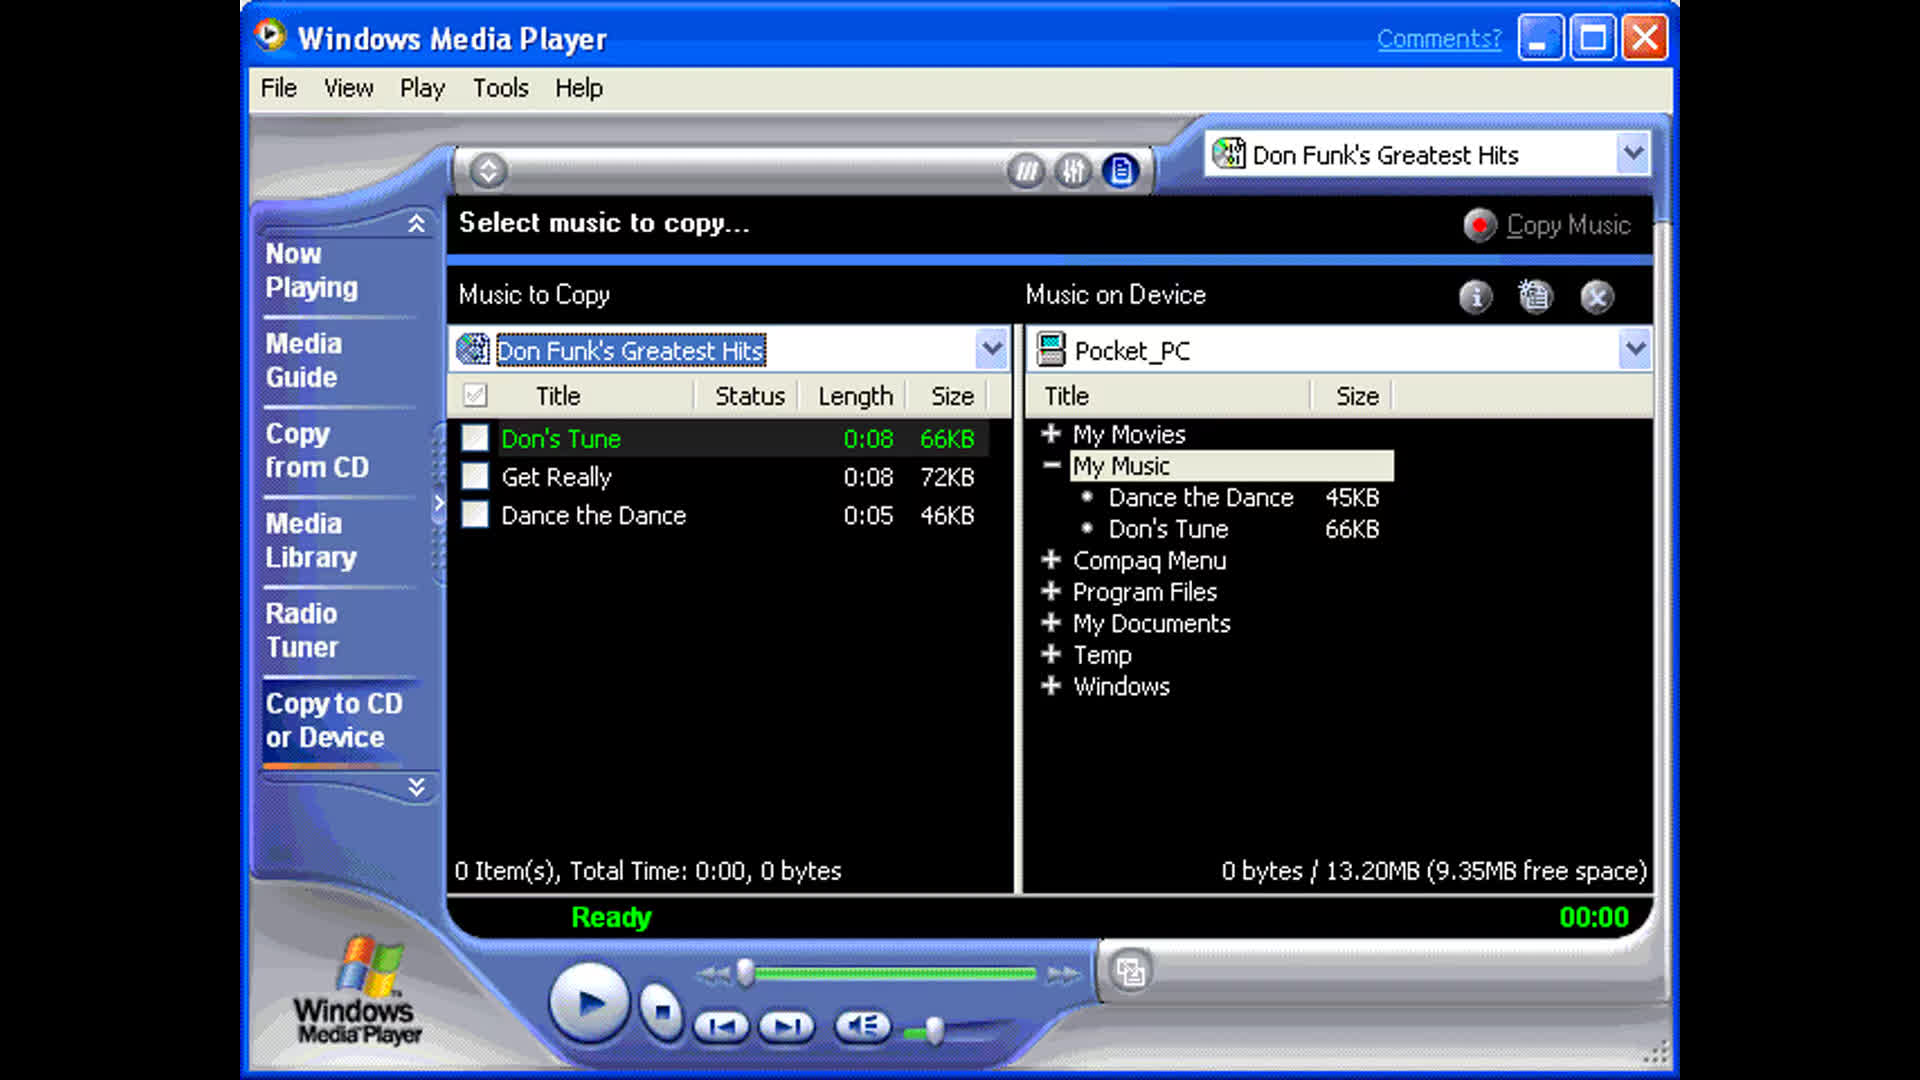Sort by Status column header

(749, 396)
